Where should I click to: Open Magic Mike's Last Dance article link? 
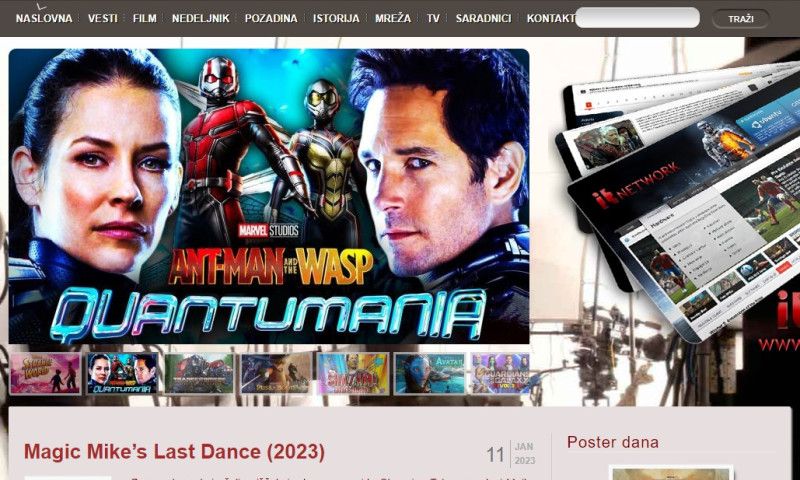tap(174, 452)
